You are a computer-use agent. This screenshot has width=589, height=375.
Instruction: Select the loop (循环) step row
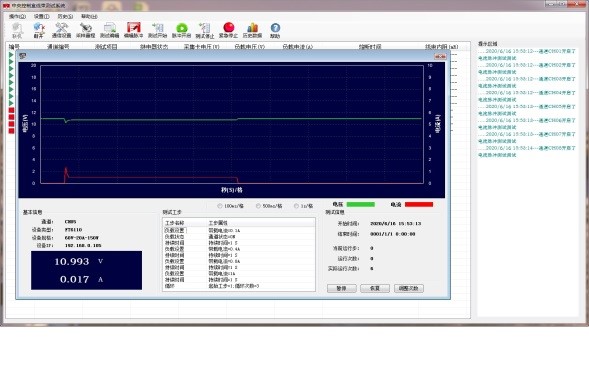[239, 286]
